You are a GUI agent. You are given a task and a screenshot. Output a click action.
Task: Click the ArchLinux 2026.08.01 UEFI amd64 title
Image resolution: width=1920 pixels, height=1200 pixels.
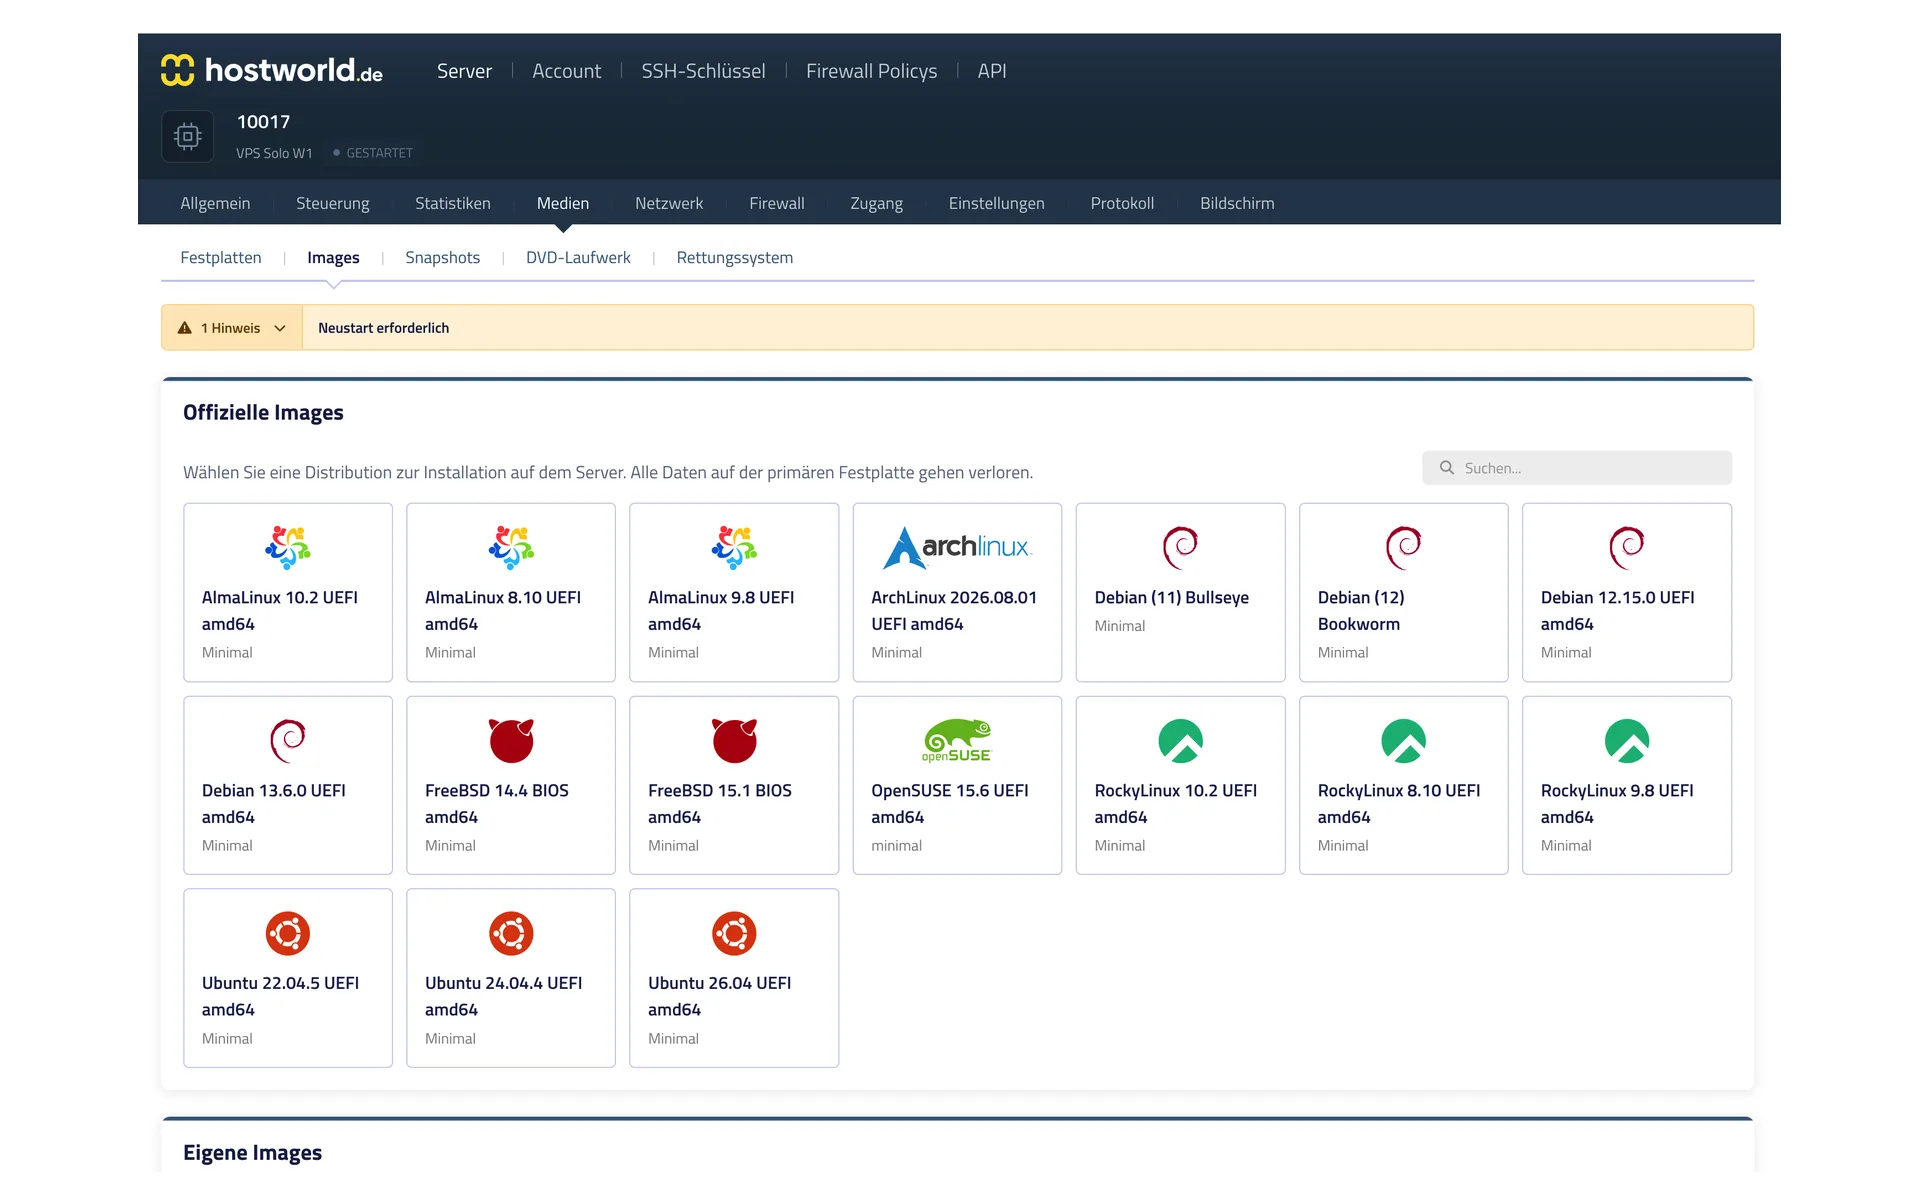click(954, 610)
